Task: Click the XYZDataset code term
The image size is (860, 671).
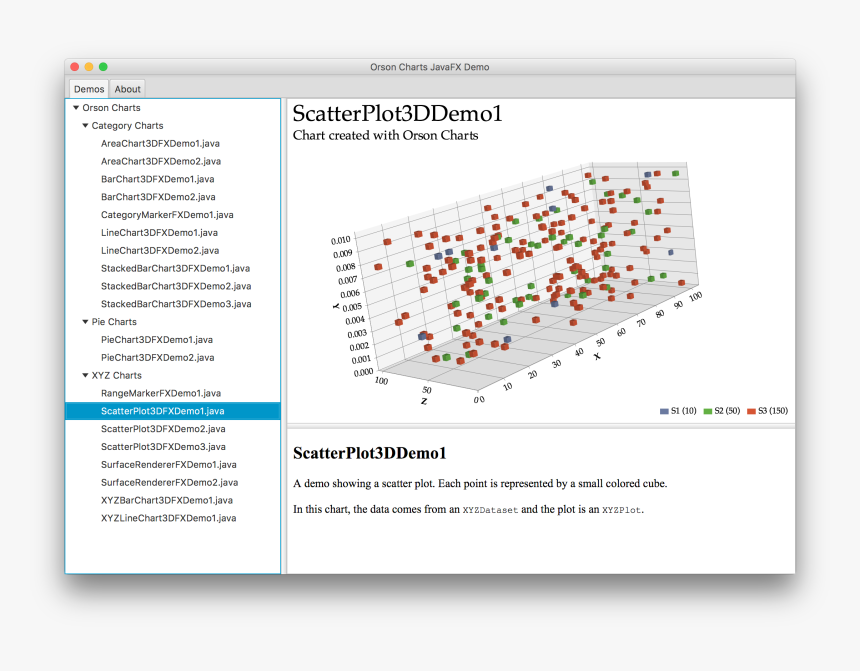Action: click(x=490, y=510)
